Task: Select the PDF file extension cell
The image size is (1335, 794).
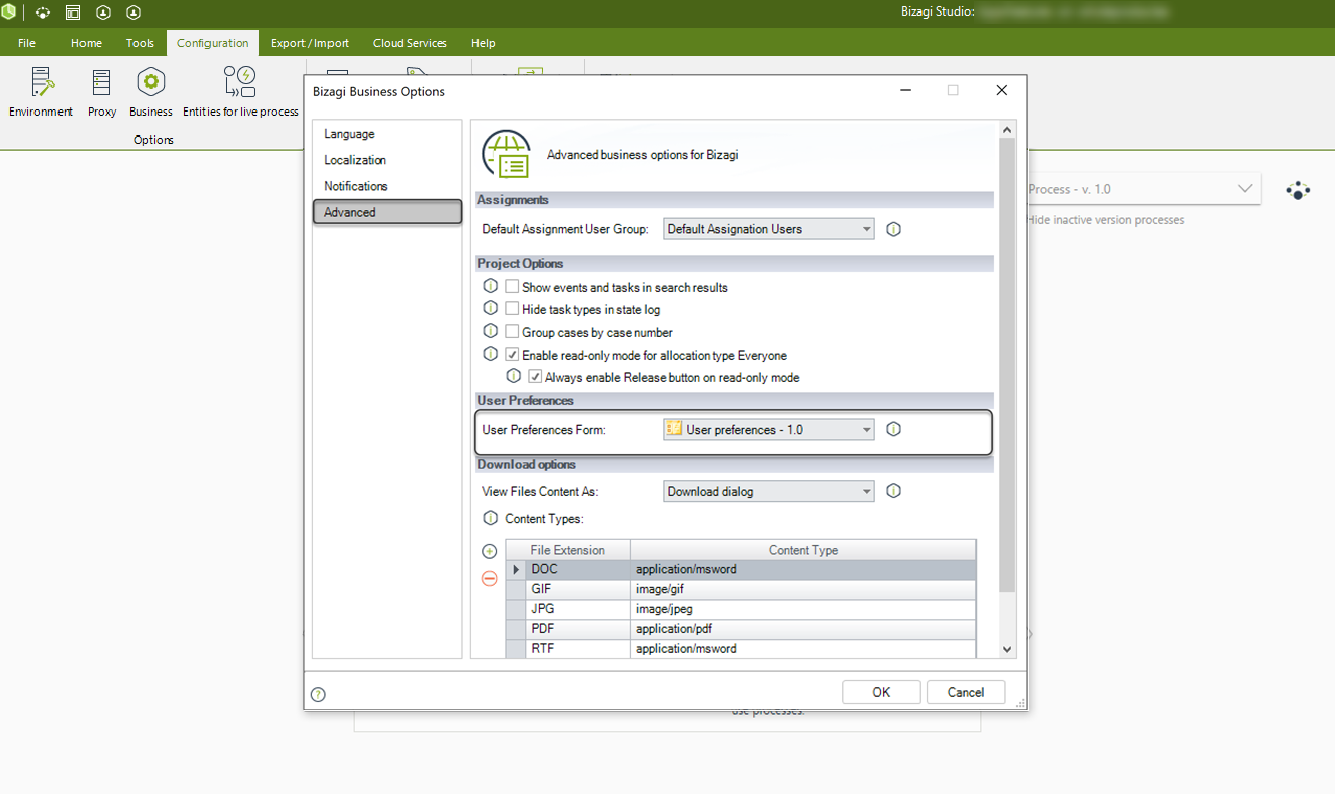Action: 579,629
